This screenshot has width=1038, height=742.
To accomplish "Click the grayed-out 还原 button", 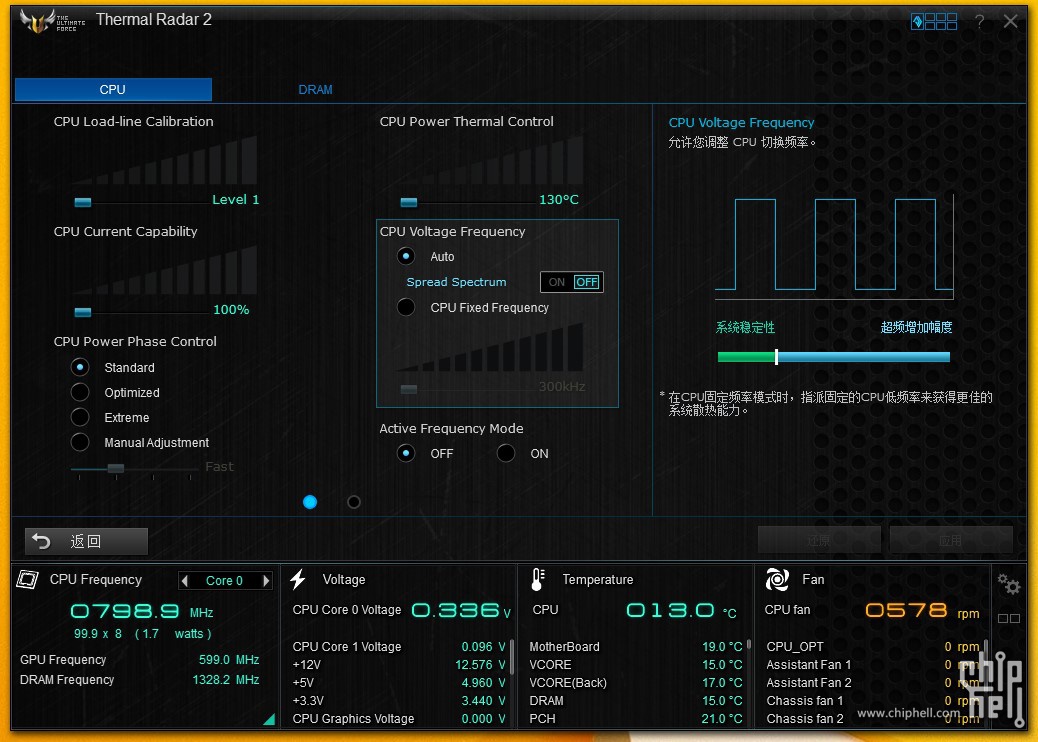I will click(x=819, y=540).
